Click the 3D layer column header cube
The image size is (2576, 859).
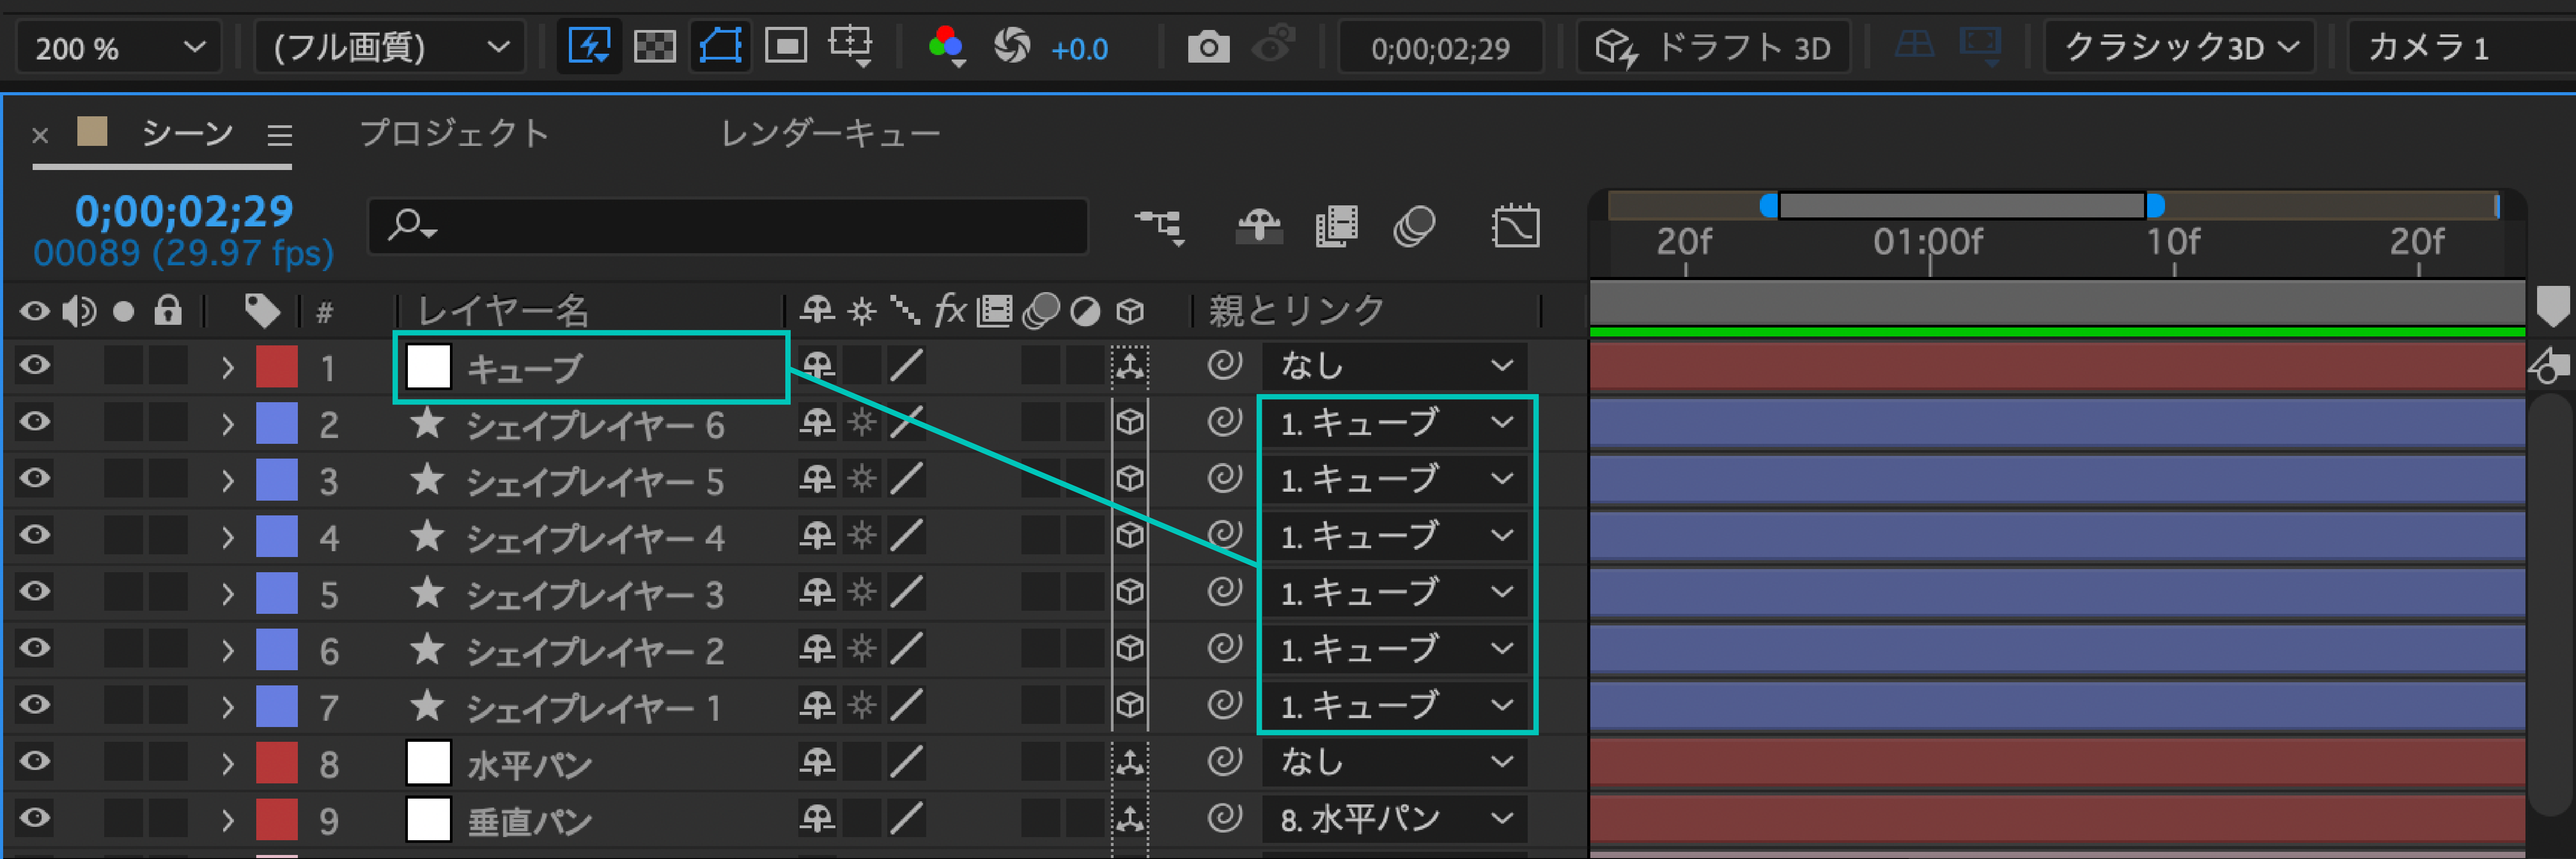(1130, 312)
